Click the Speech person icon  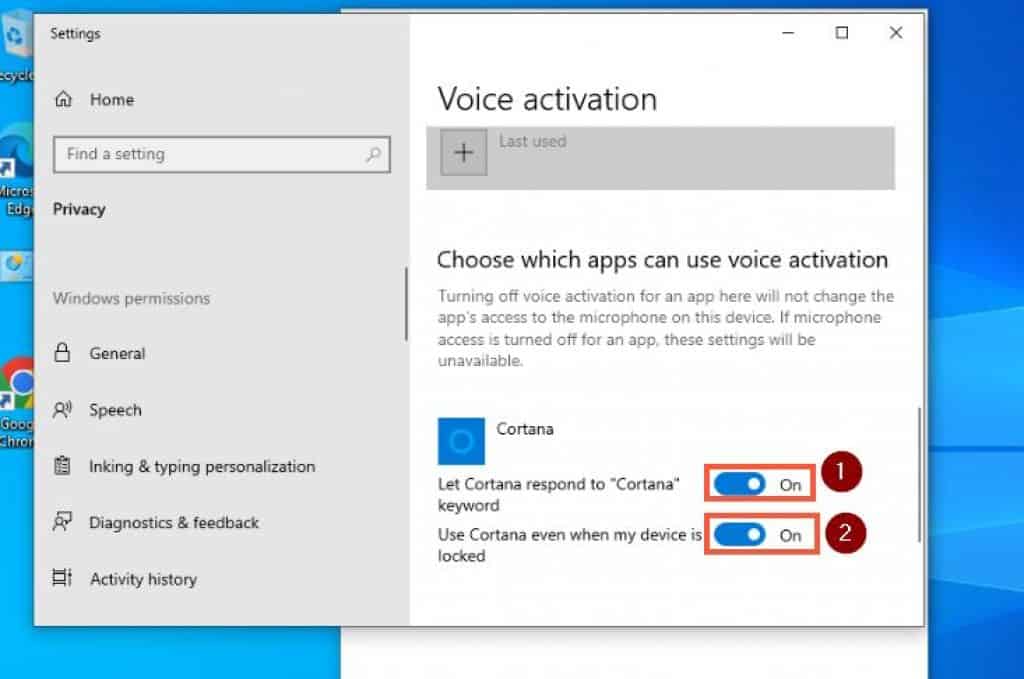(x=63, y=409)
